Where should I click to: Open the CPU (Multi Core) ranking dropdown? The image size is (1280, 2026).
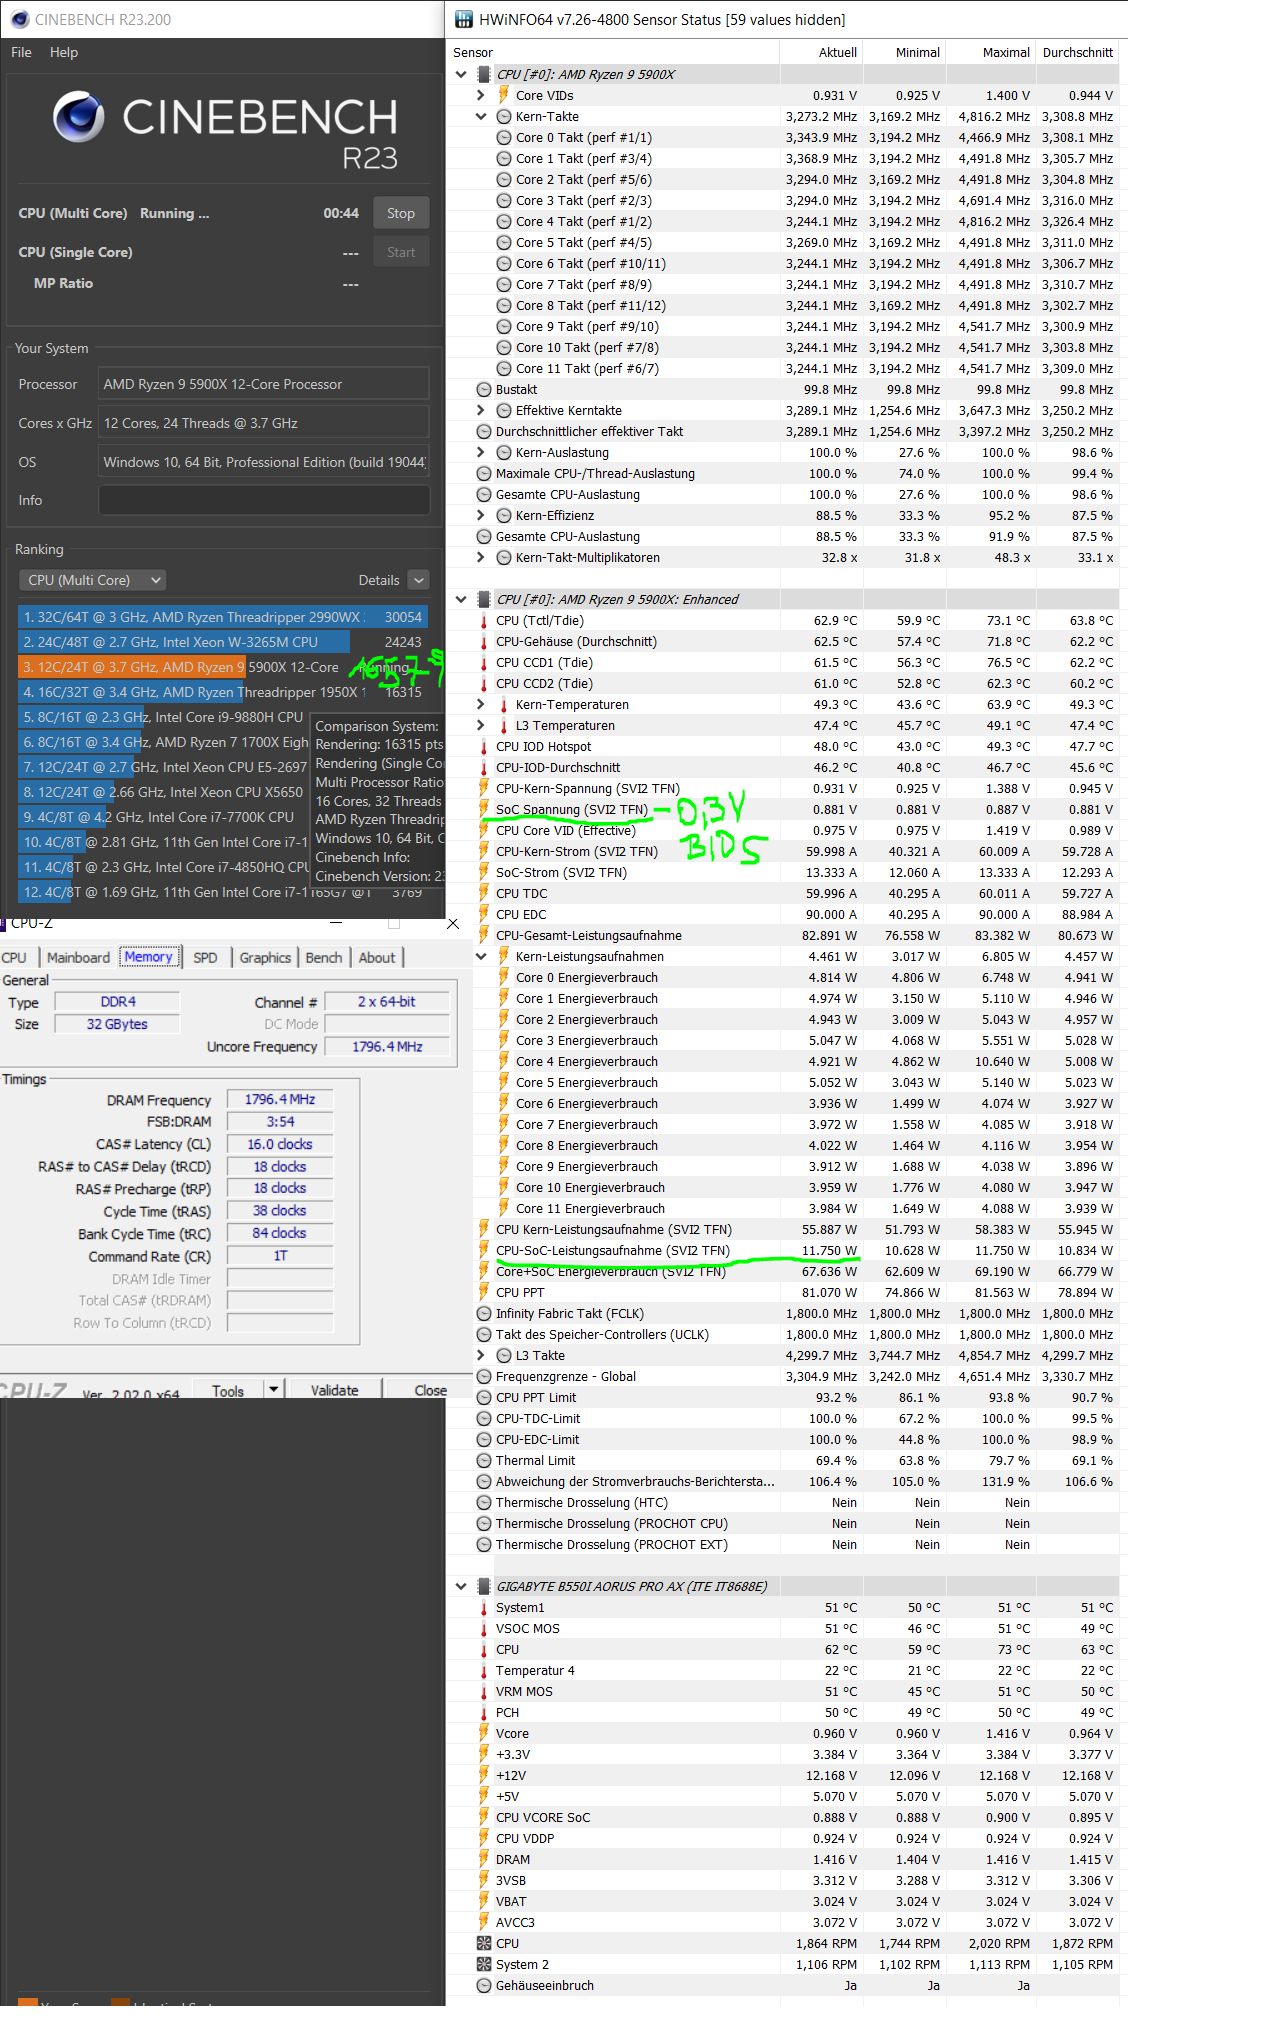tap(92, 580)
